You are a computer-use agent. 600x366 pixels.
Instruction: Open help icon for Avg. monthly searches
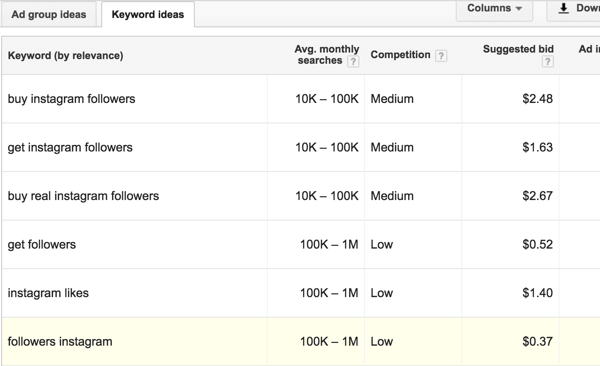click(x=353, y=61)
